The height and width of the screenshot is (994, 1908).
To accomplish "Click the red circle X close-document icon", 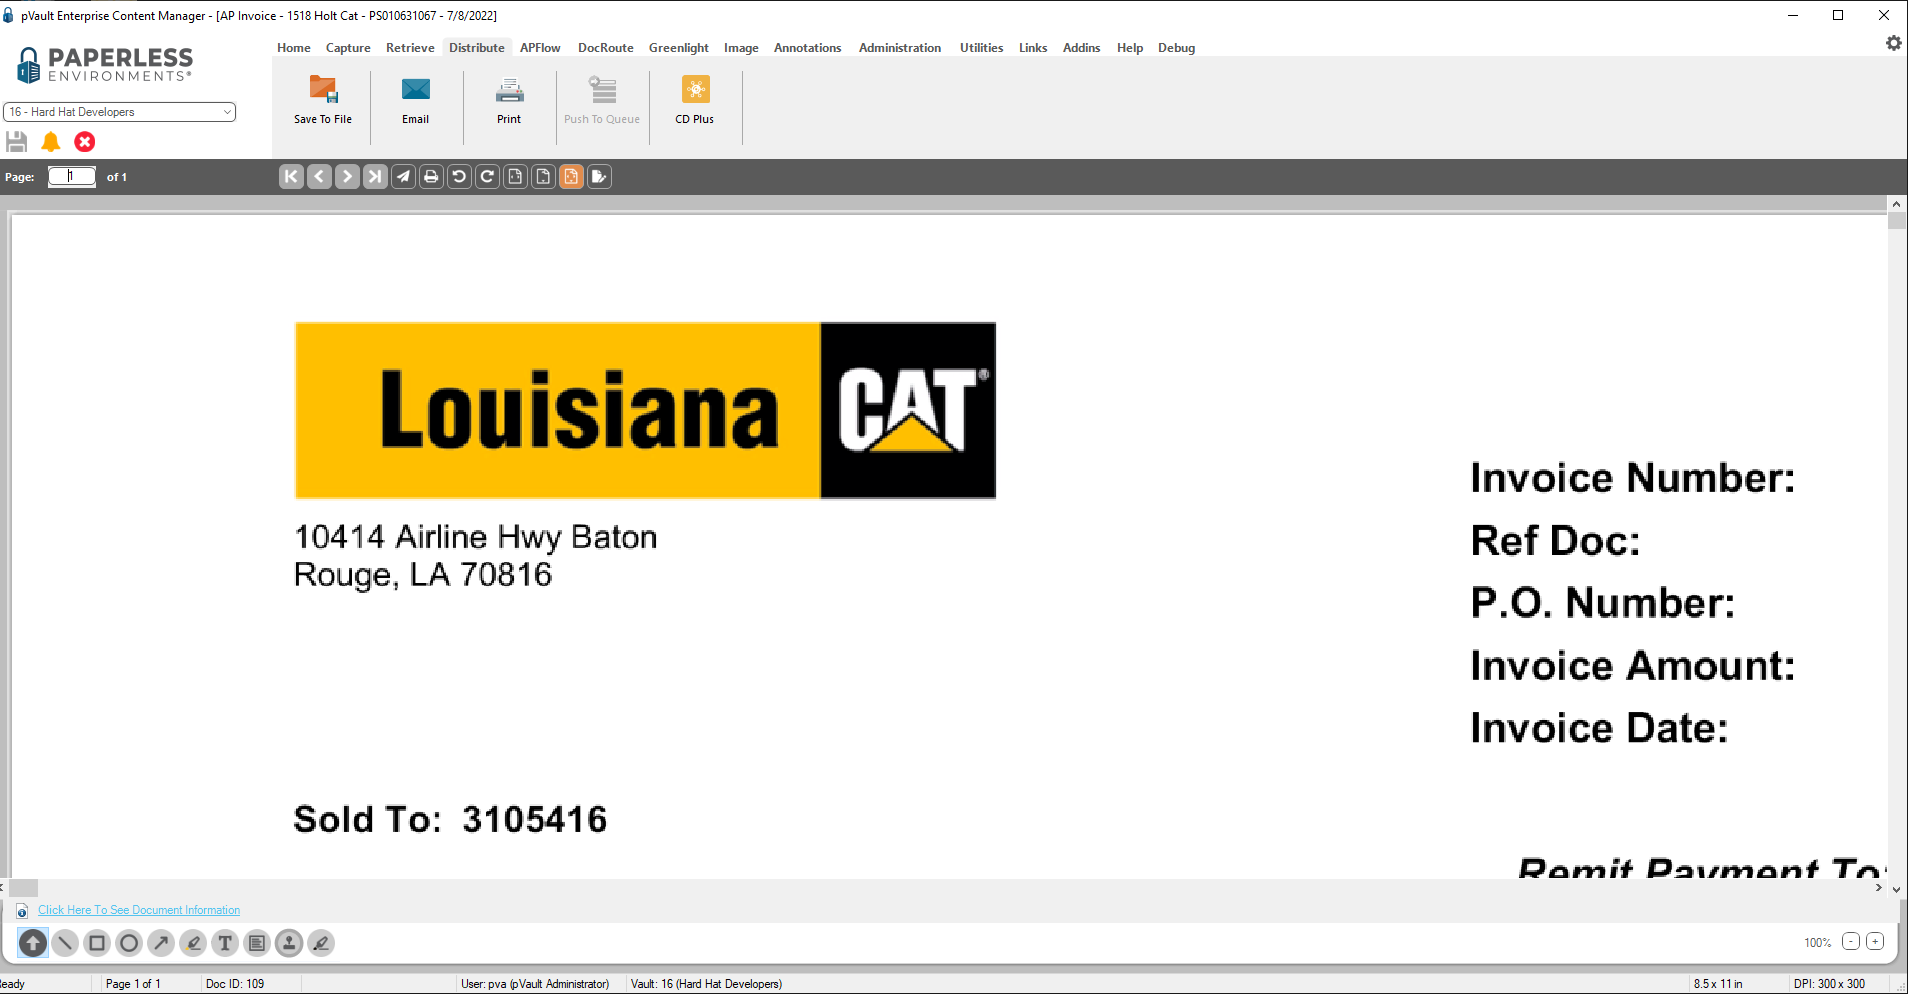I will click(x=85, y=142).
